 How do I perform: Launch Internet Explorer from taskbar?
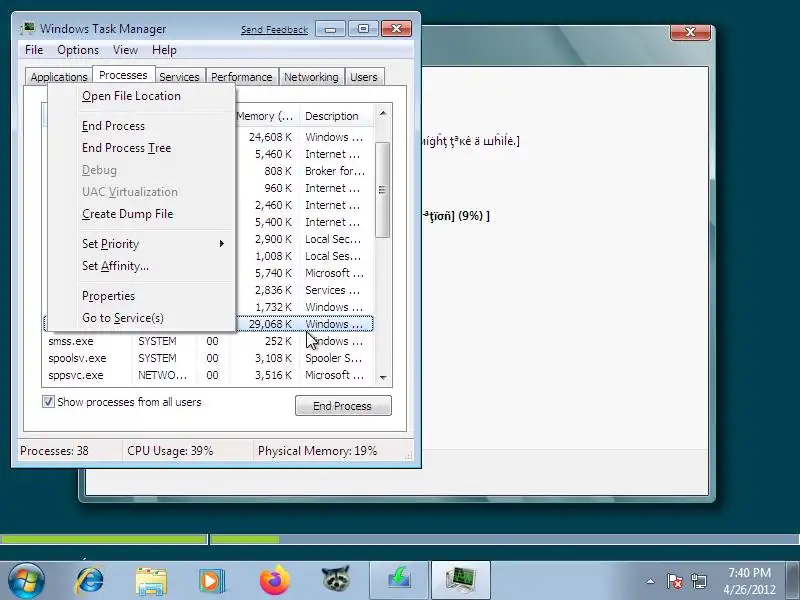[x=89, y=581]
